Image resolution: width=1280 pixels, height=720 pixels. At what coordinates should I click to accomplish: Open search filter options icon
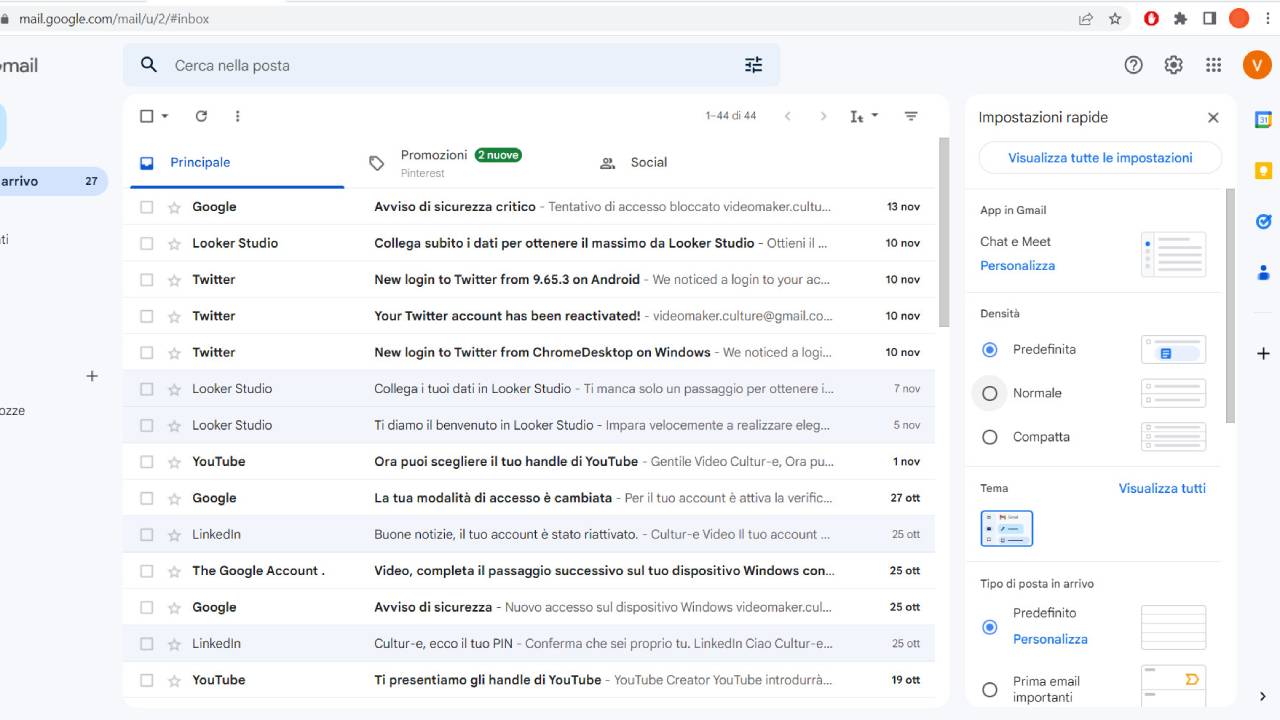coord(753,65)
